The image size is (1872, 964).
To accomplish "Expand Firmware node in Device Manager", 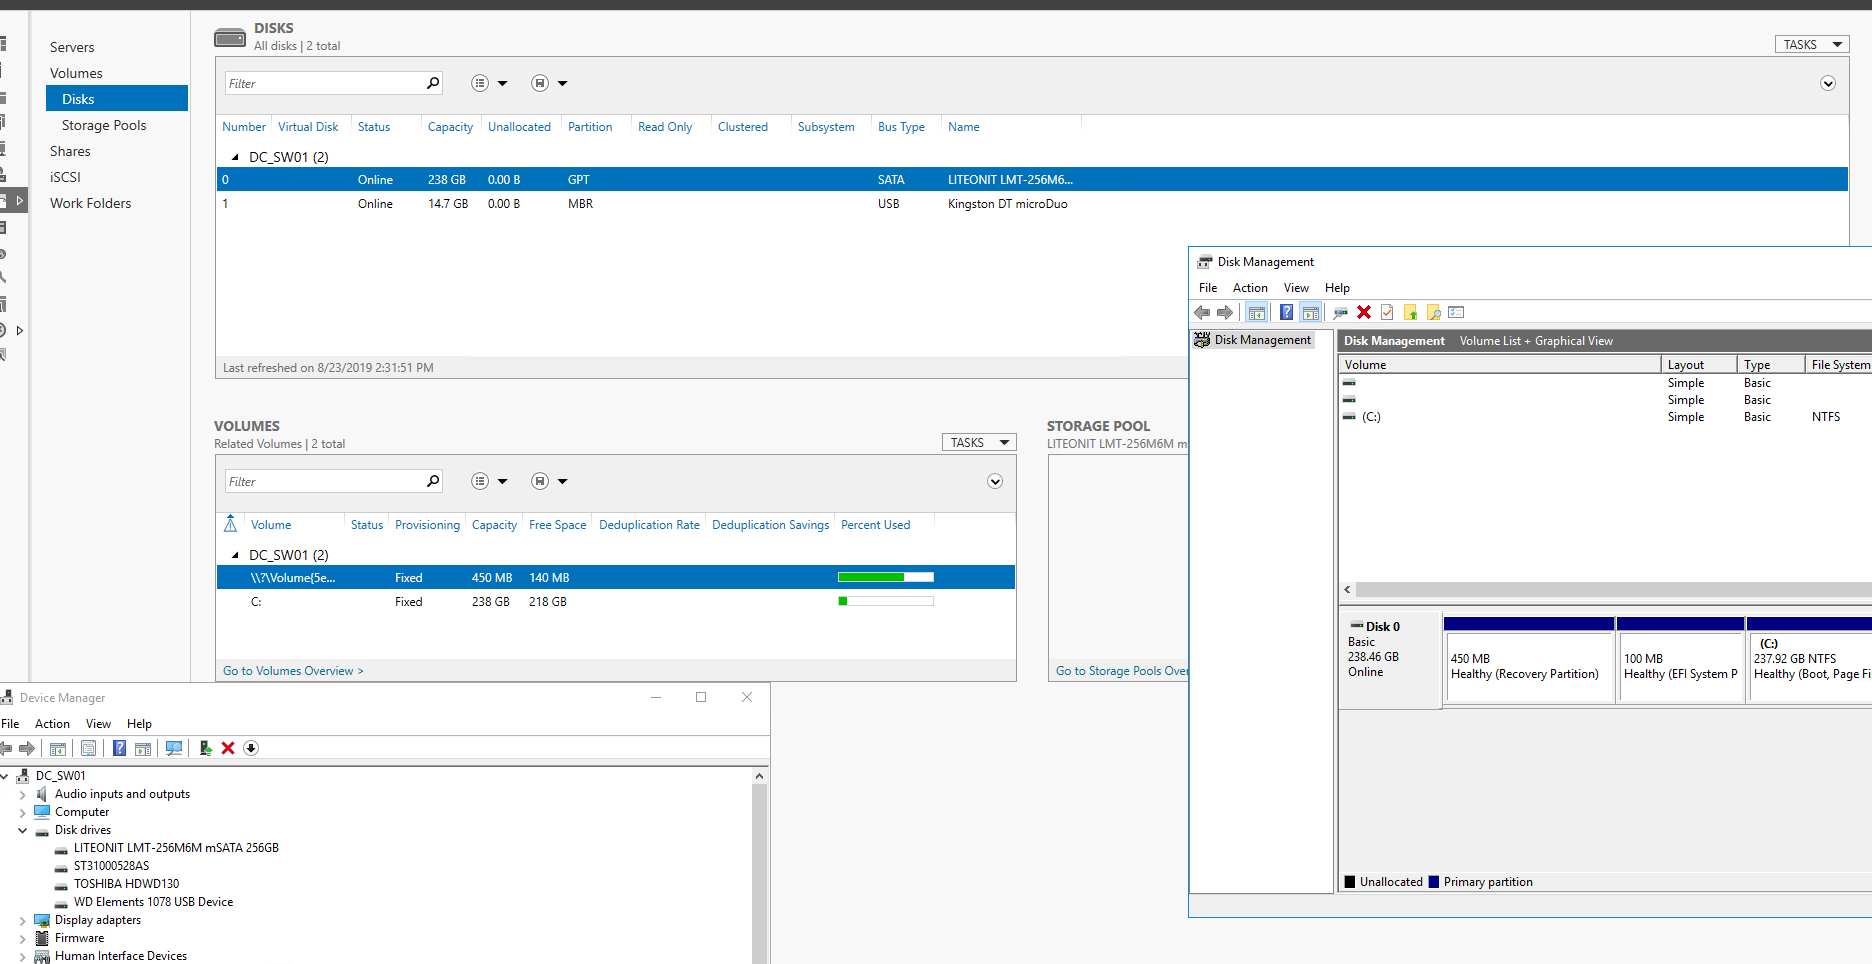I will click(22, 939).
